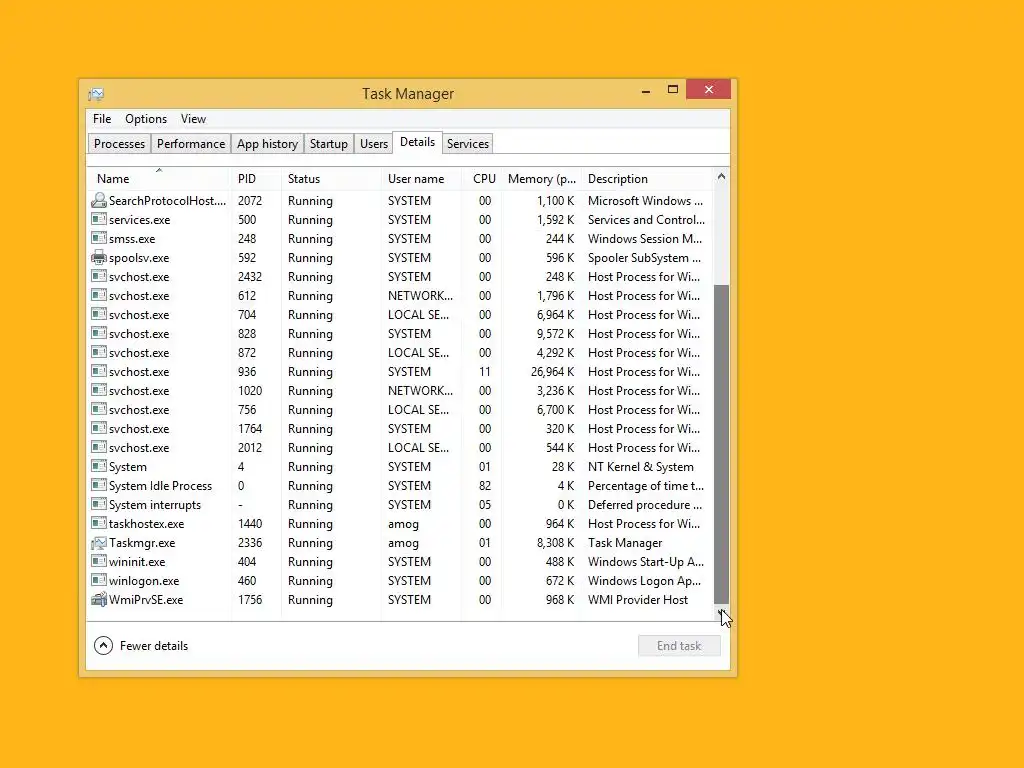Click the taskhostex.exe process icon
Screen dimensions: 1024x768
click(99, 524)
